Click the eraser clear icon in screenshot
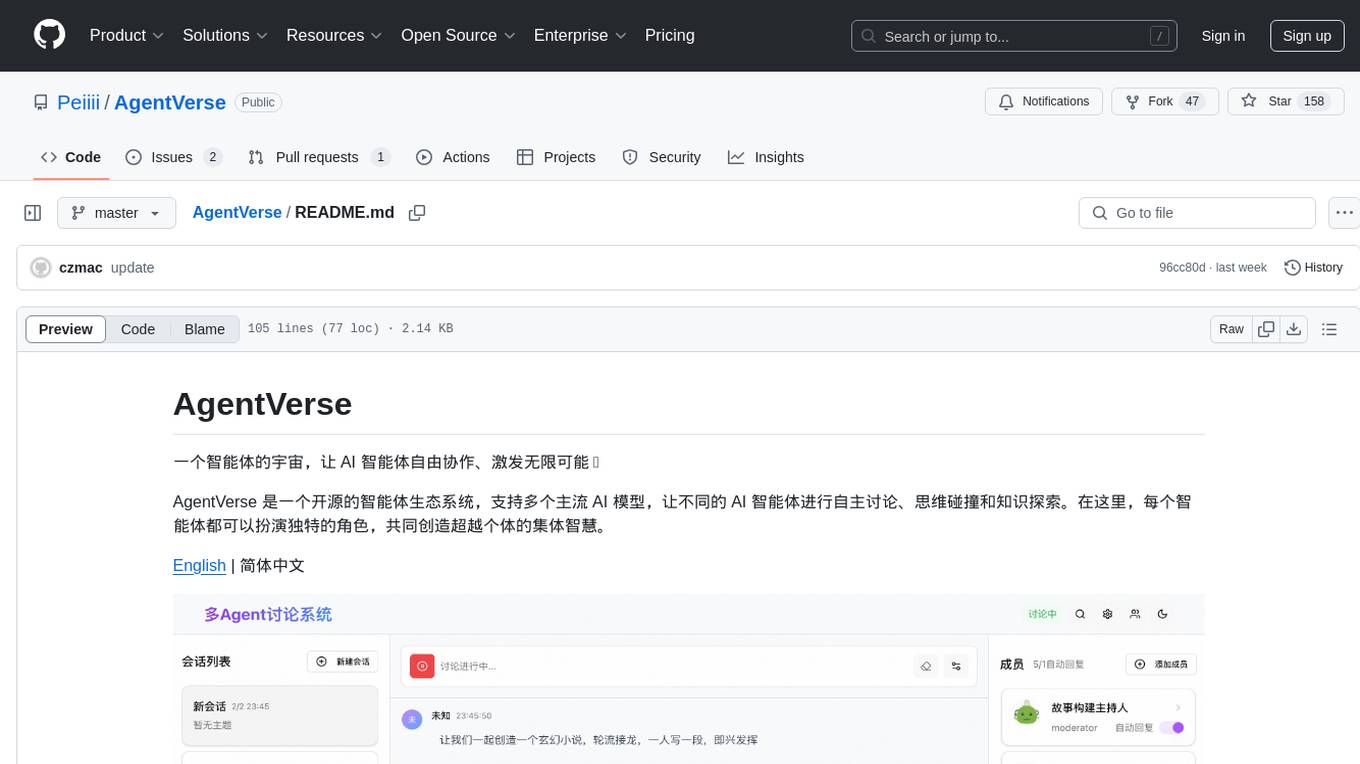 [x=926, y=666]
